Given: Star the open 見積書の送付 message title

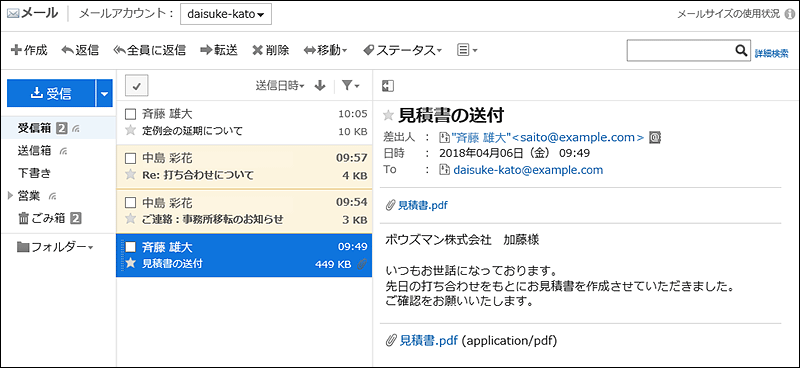Looking at the screenshot, I should [388, 116].
